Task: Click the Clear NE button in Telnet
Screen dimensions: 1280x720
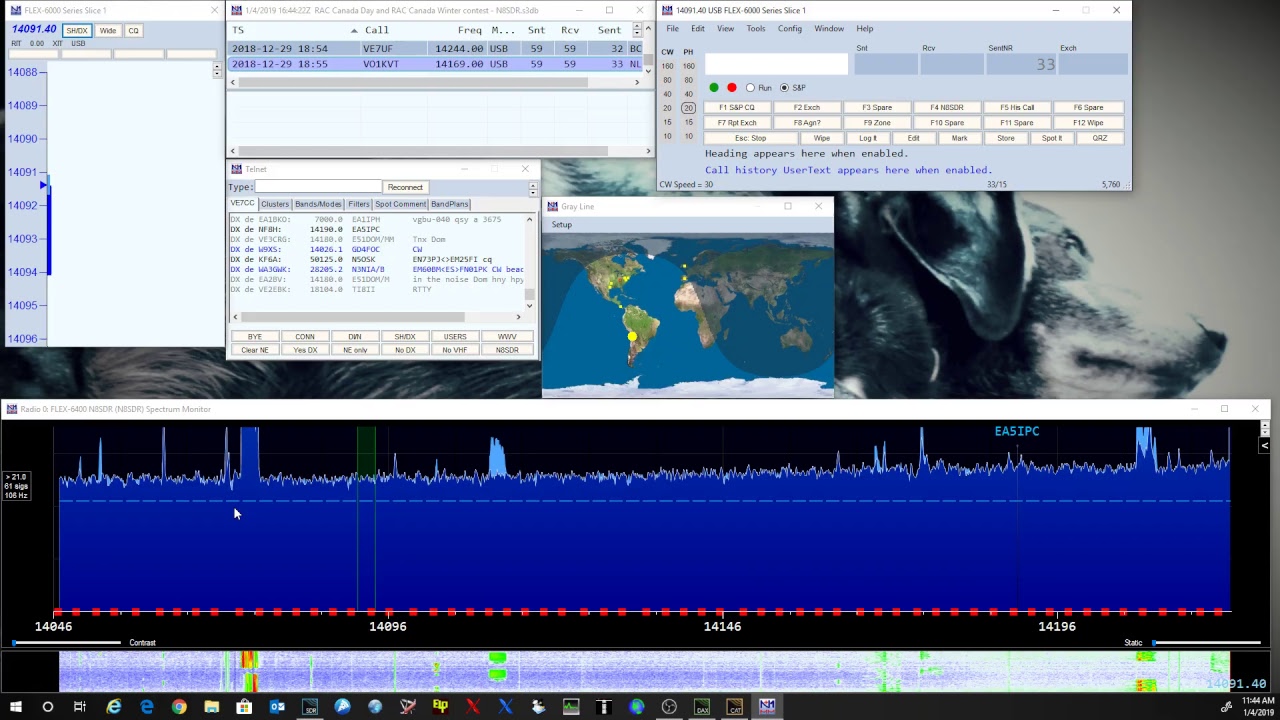Action: 255,350
